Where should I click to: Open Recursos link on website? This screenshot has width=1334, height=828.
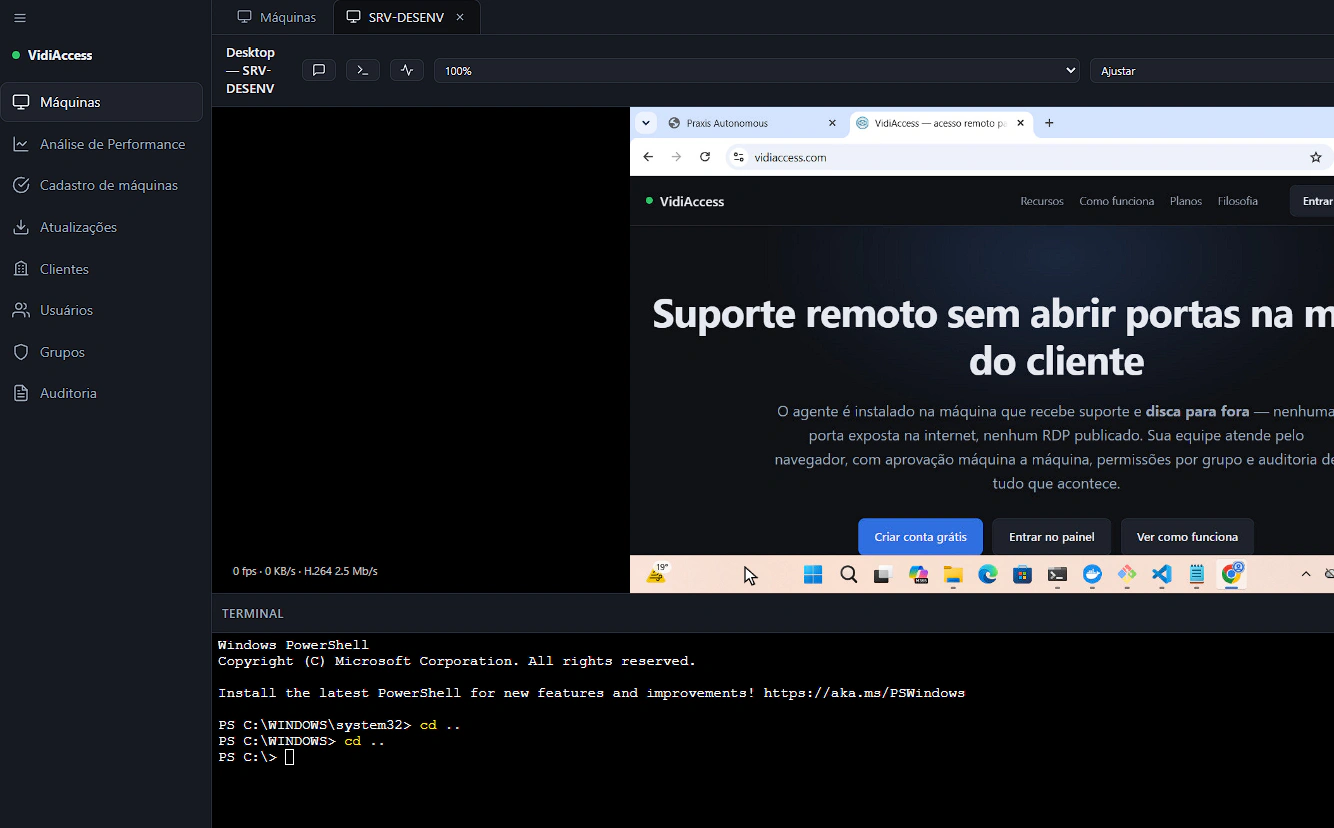tap(1042, 201)
